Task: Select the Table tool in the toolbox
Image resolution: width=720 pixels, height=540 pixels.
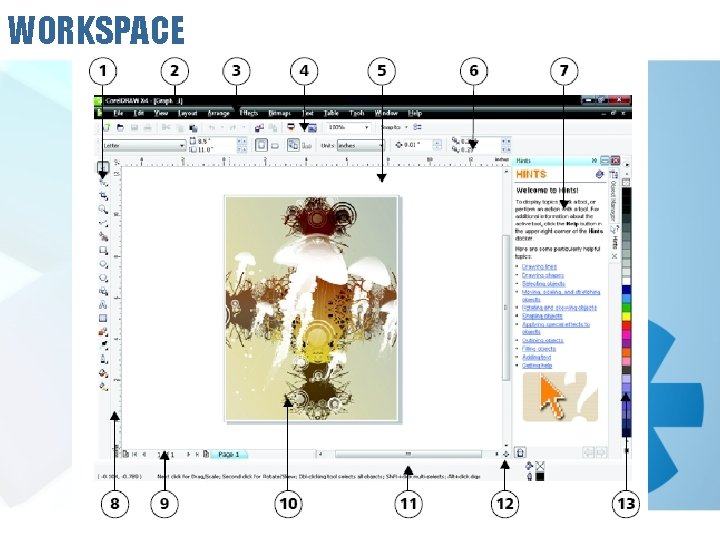Action: 104,318
